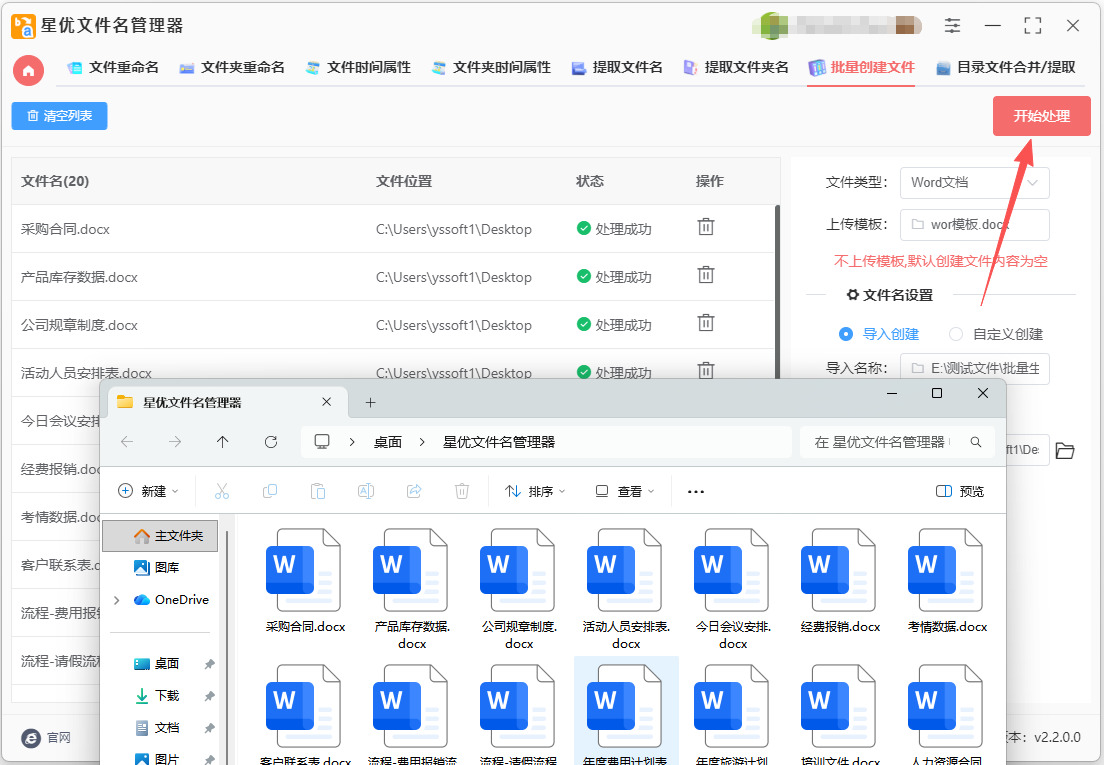This screenshot has height=765, width=1104.
Task: Click the Rename icon in Explorer toolbar
Action: (x=365, y=491)
